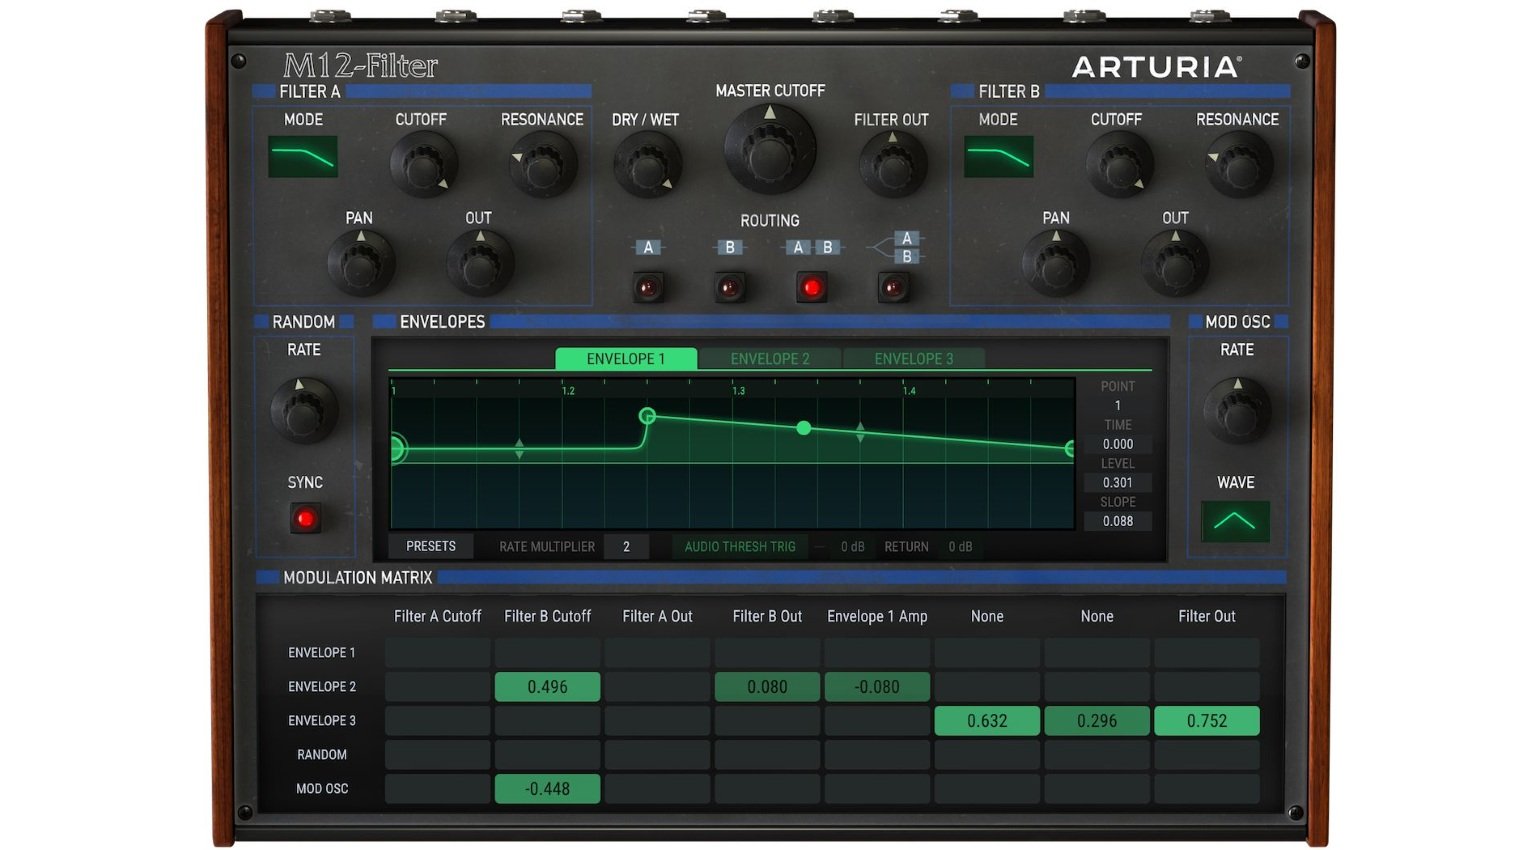Screen dimensions: 1540x850
Task: Click the Master Cutoff knob
Action: 770,151
